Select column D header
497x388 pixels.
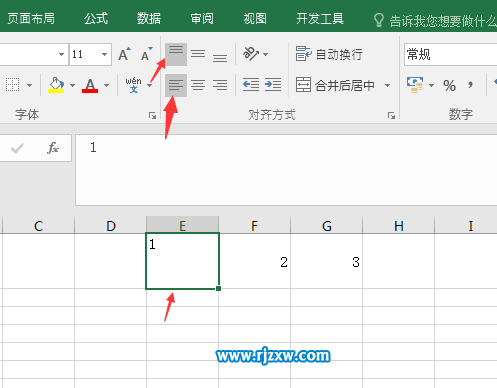tap(111, 226)
